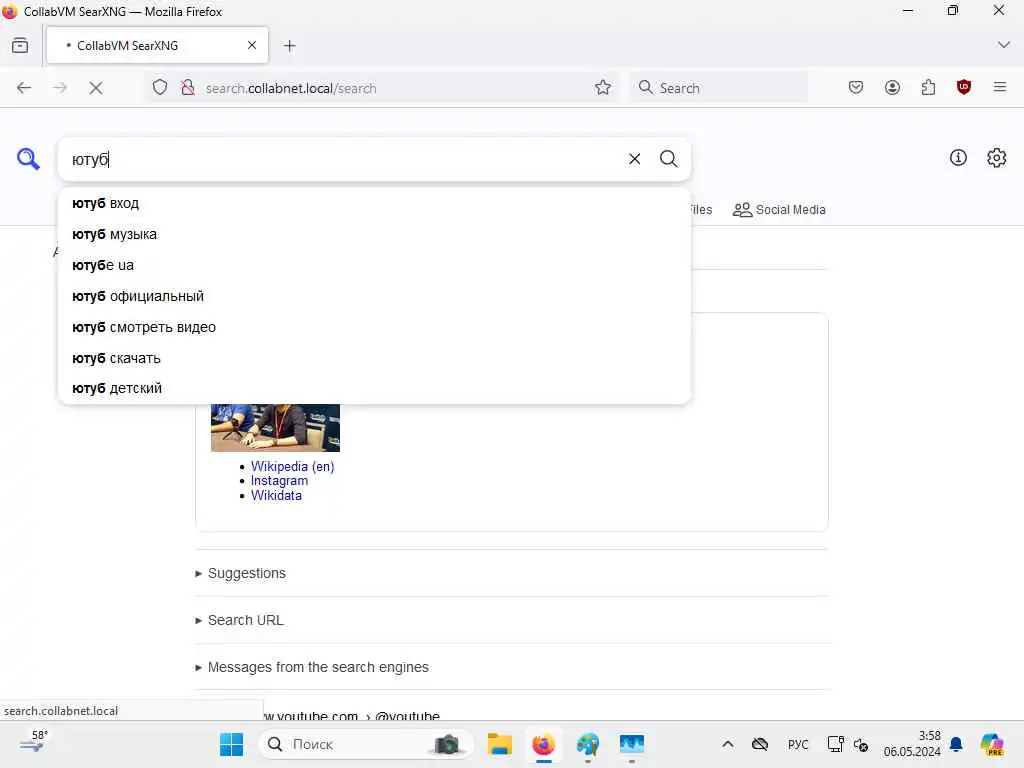The width and height of the screenshot is (1024, 768).
Task: Open the Wikipedia (en) link
Action: pos(292,466)
